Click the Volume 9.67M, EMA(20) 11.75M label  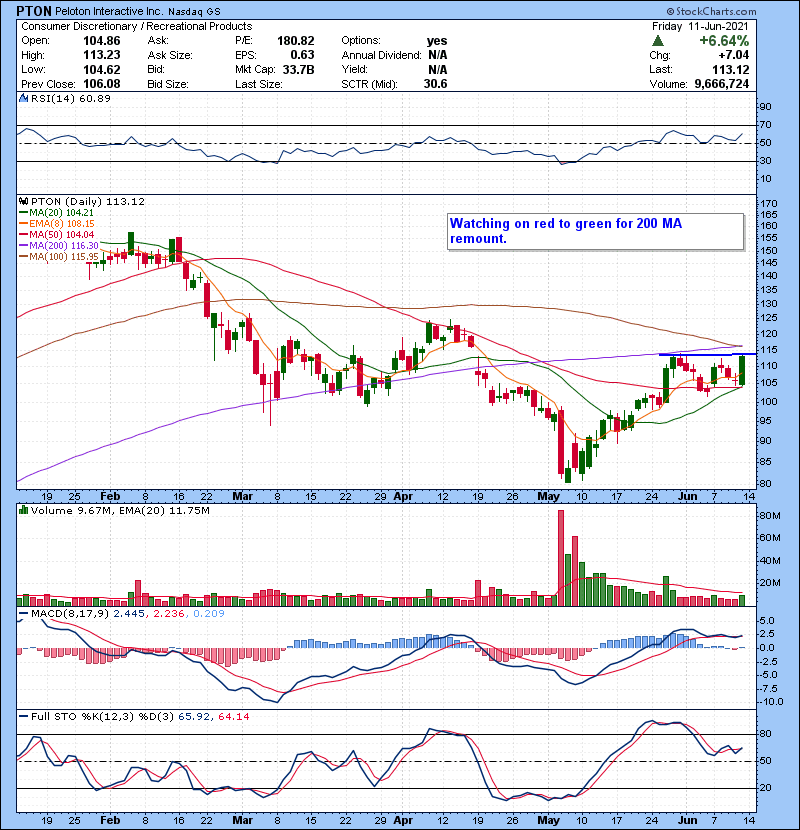[120, 510]
